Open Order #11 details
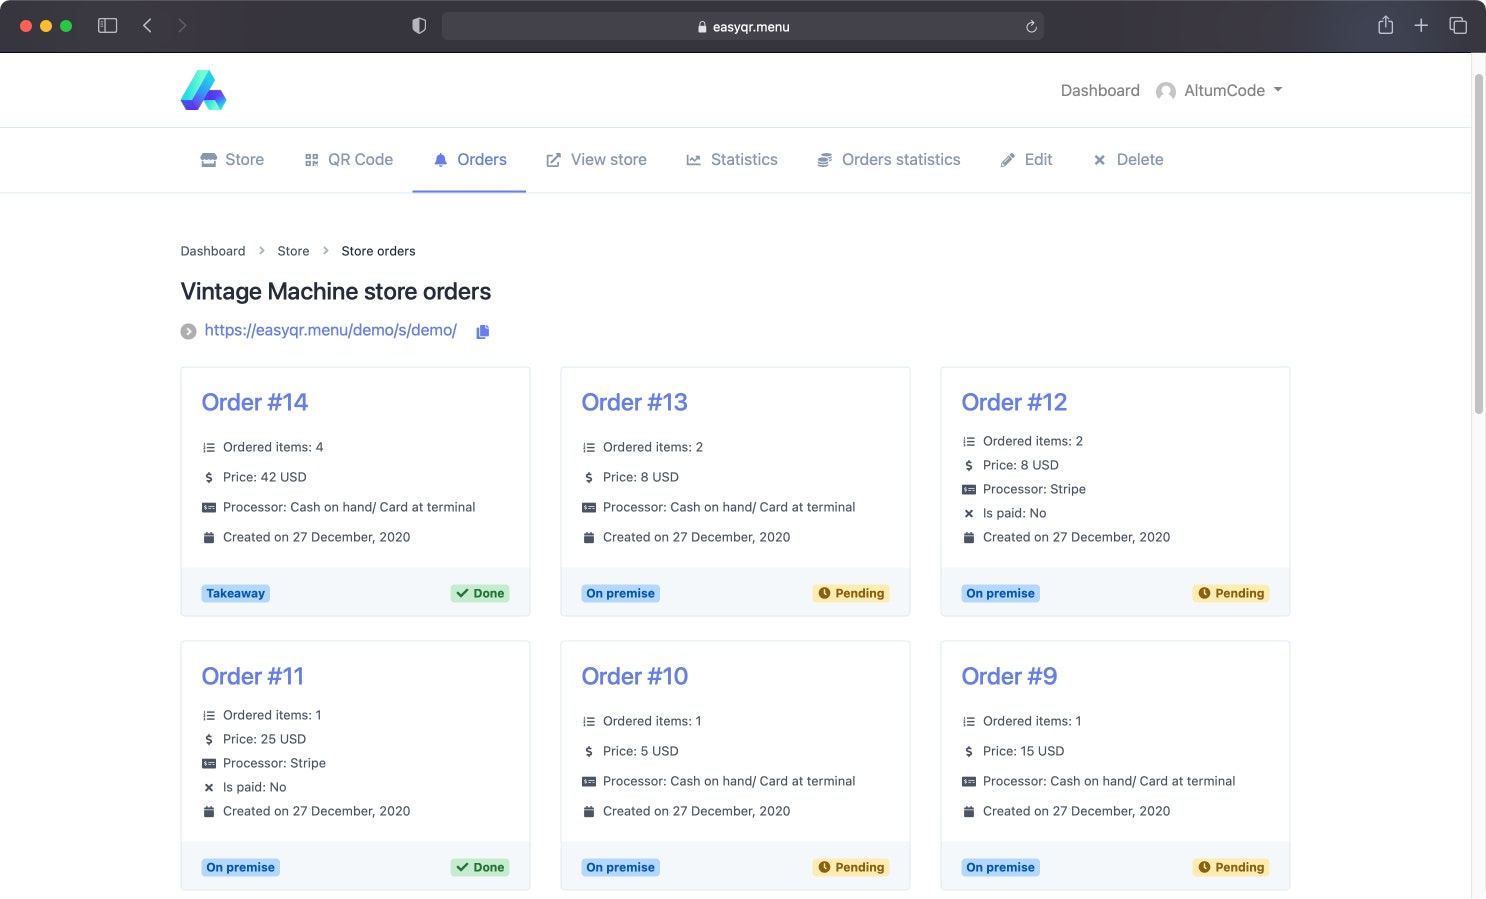Screen dimensions: 1486x899 [253, 676]
